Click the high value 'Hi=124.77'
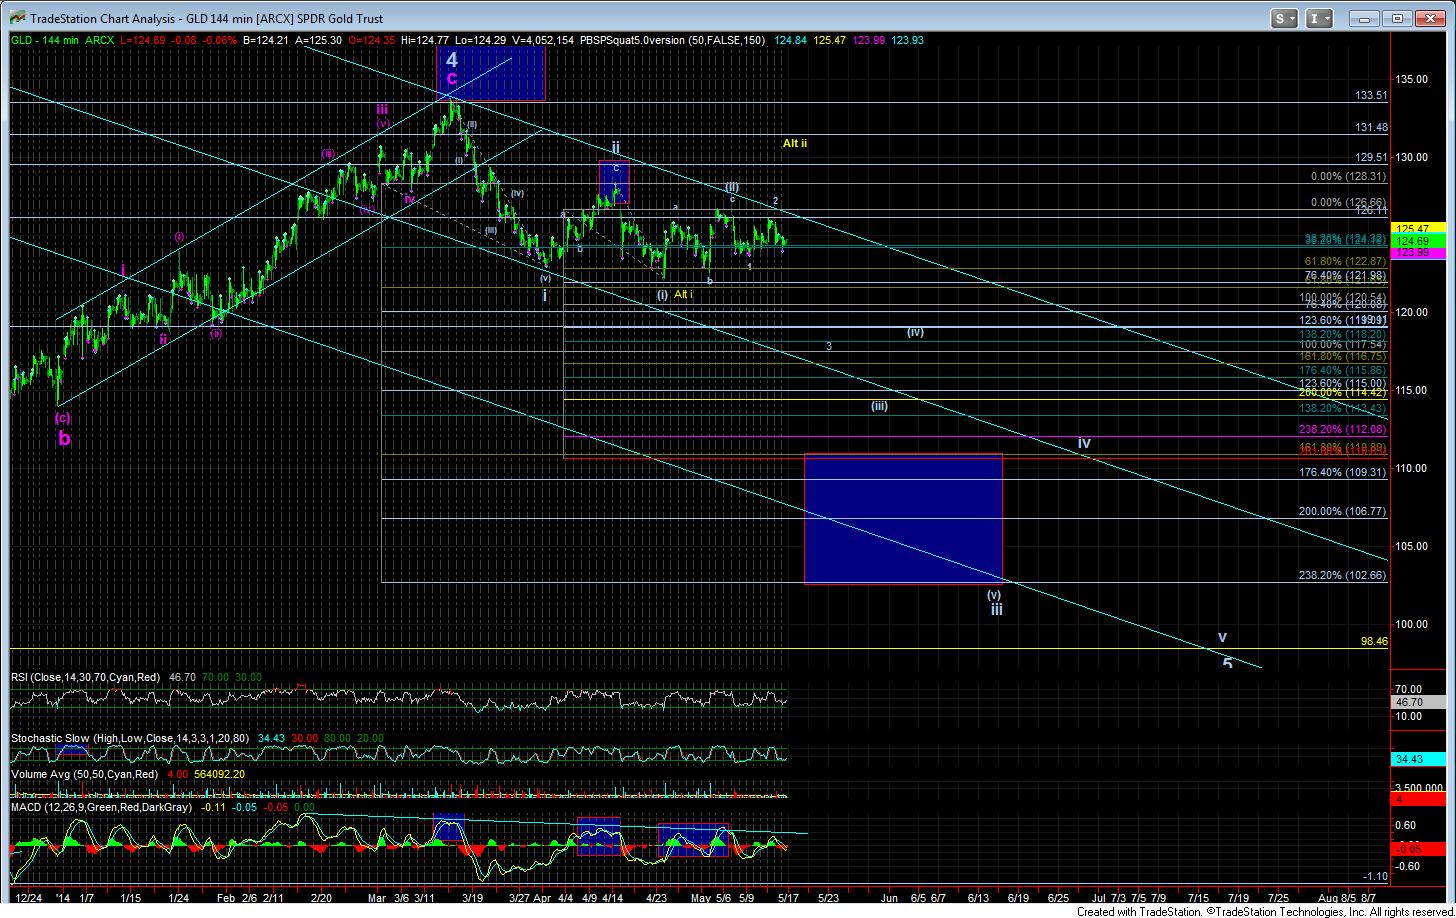This screenshot has width=1456, height=918. [x=425, y=40]
